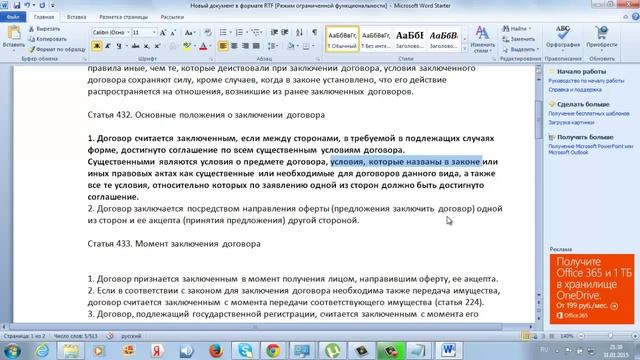Toggle italic (К) formatting
640x360 pixels.
tap(108, 46)
